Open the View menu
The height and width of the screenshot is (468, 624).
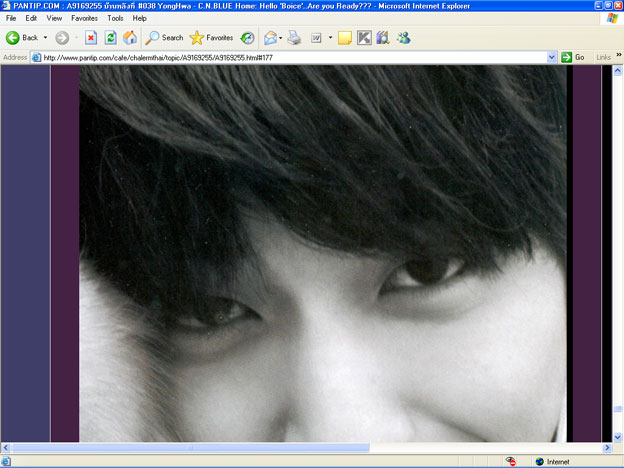click(x=54, y=18)
